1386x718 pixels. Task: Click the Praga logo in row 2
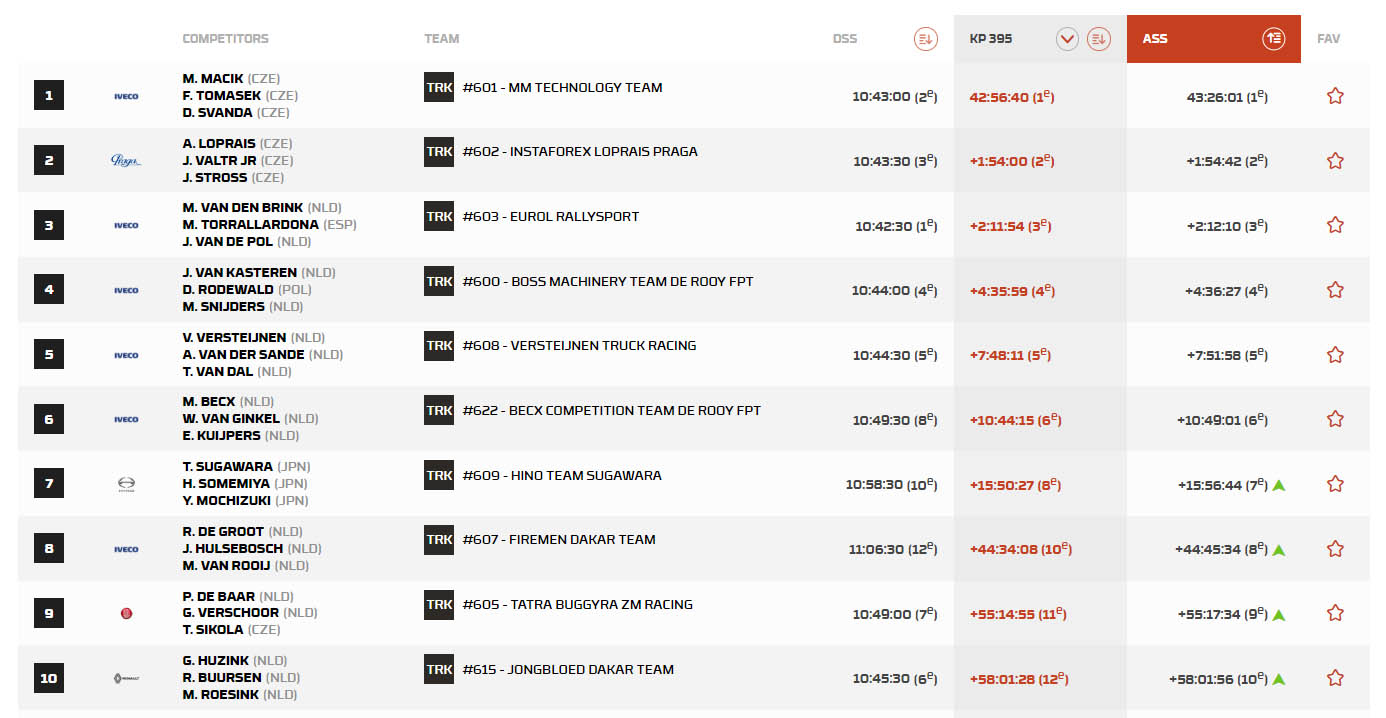point(126,160)
